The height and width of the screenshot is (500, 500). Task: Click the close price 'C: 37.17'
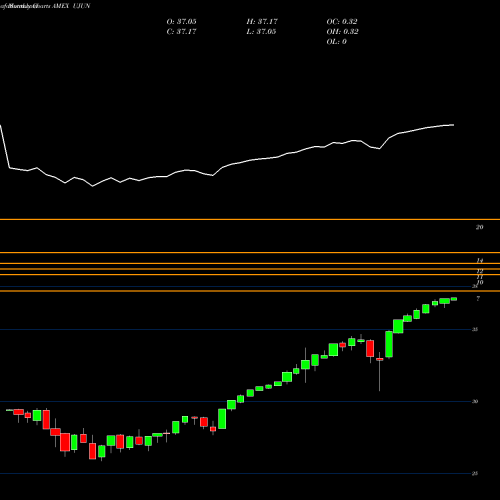(x=181, y=32)
